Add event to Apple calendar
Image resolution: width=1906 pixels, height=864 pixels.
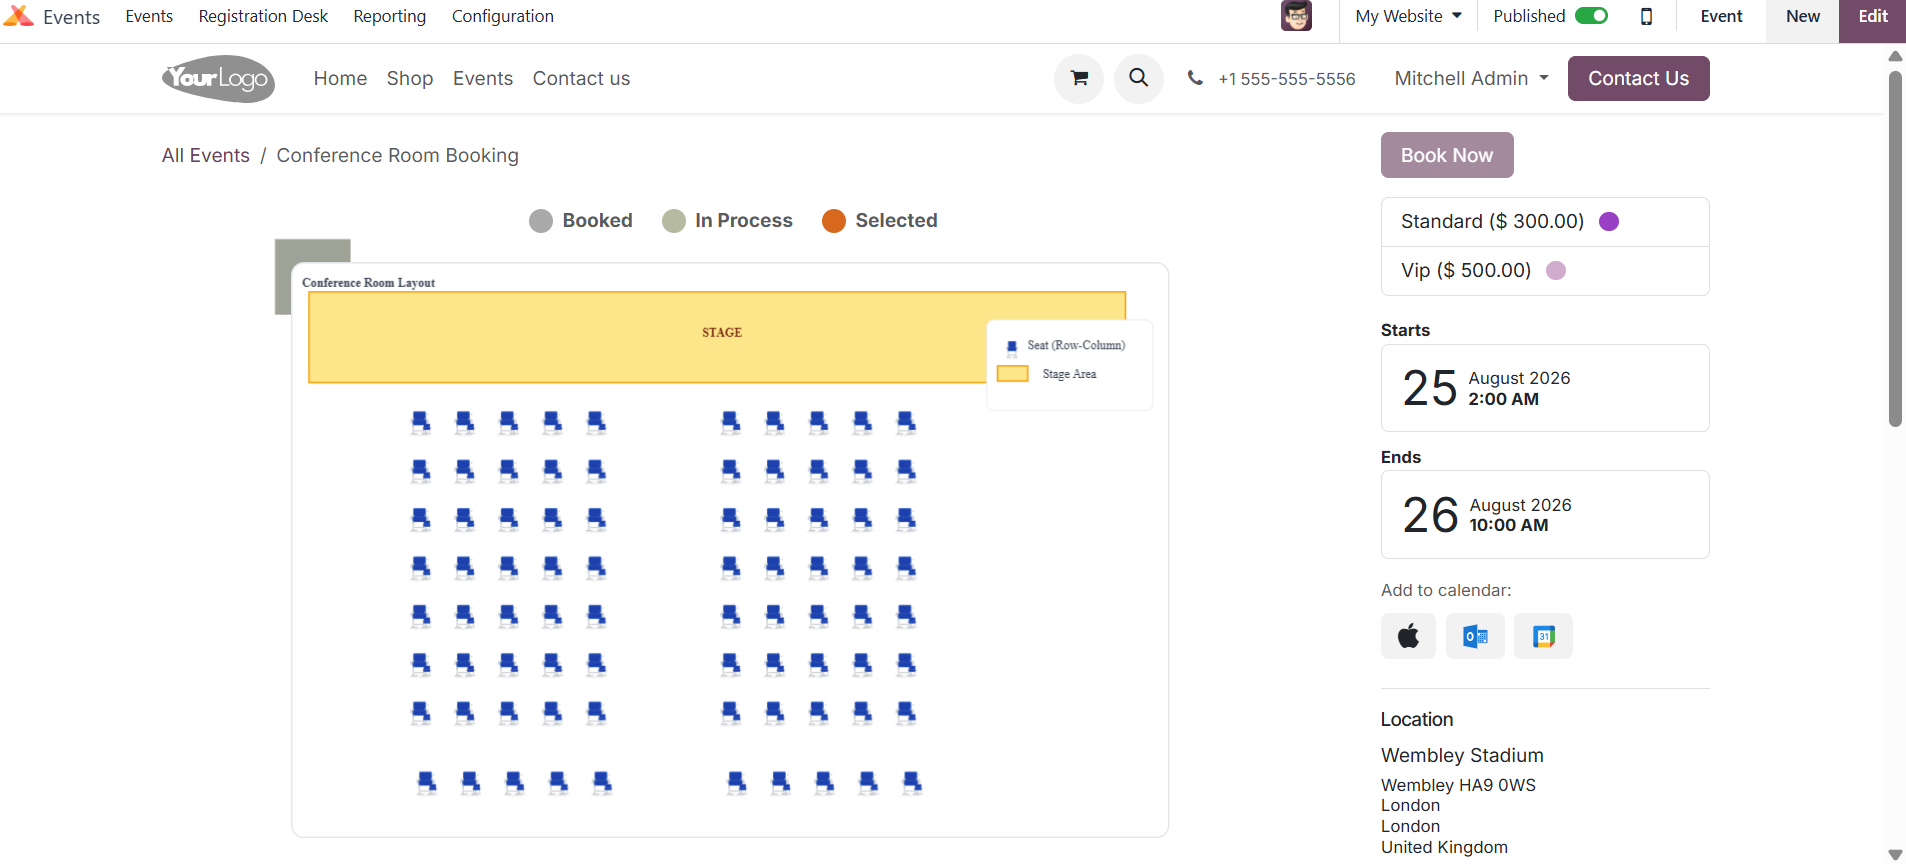coord(1408,636)
